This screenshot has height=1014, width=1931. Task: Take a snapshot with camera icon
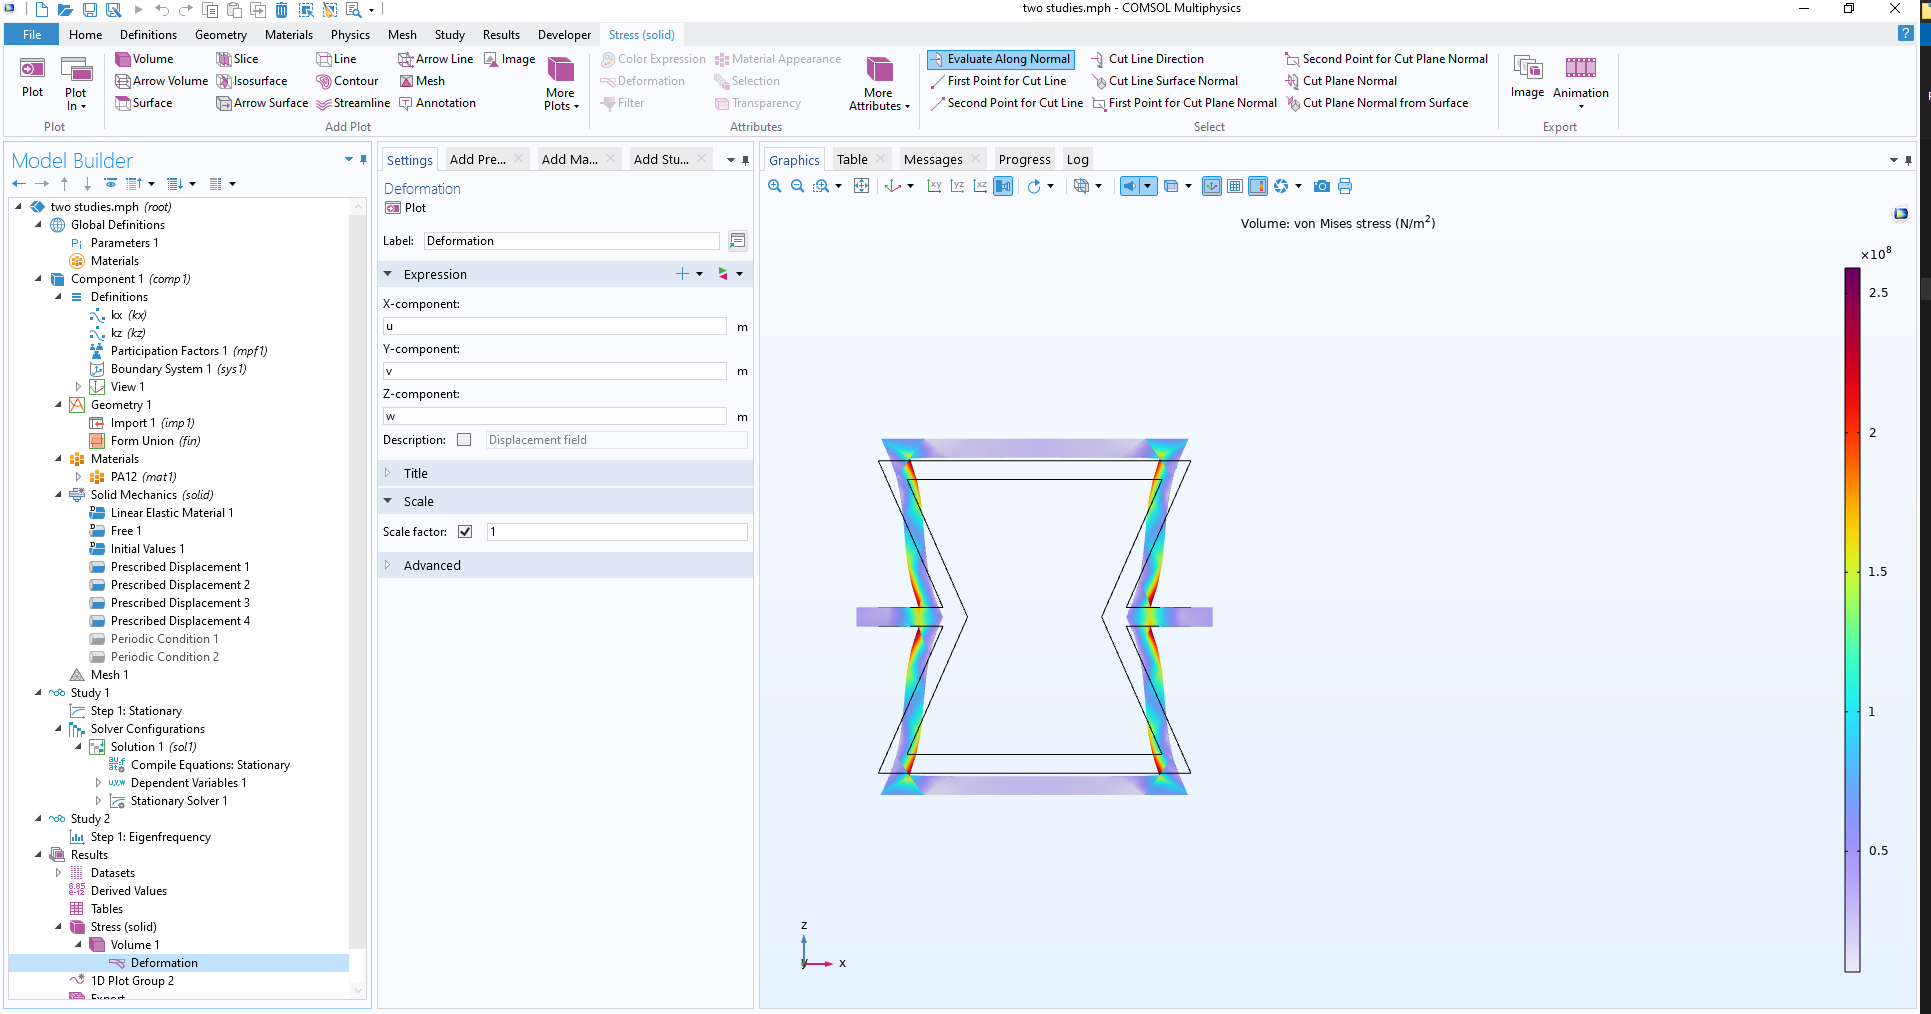1321,186
